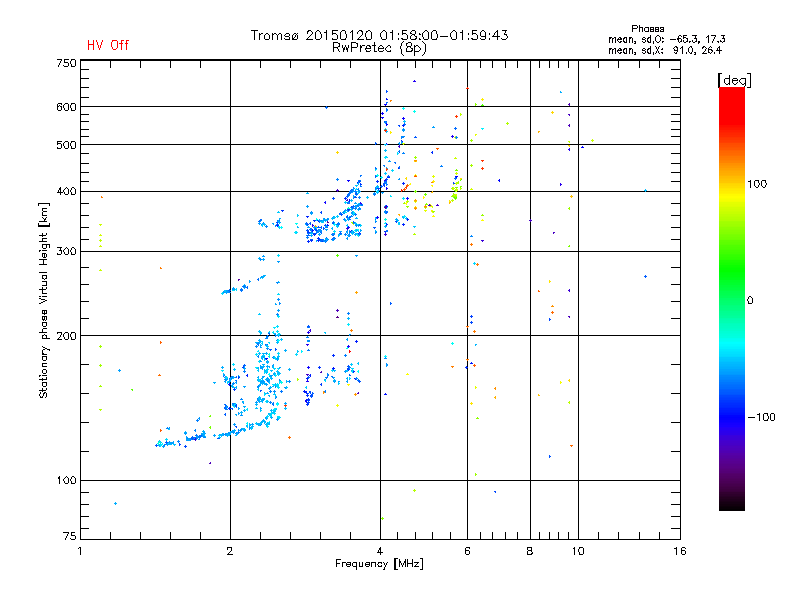Click the colorbar '100' tick label
The height and width of the screenshot is (600, 800).
click(x=757, y=184)
